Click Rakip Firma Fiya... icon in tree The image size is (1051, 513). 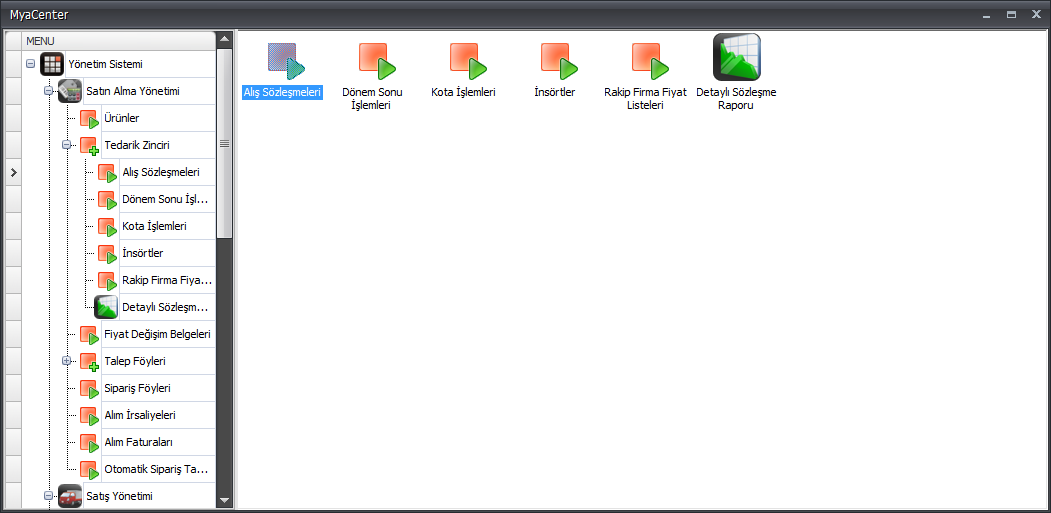pos(107,281)
